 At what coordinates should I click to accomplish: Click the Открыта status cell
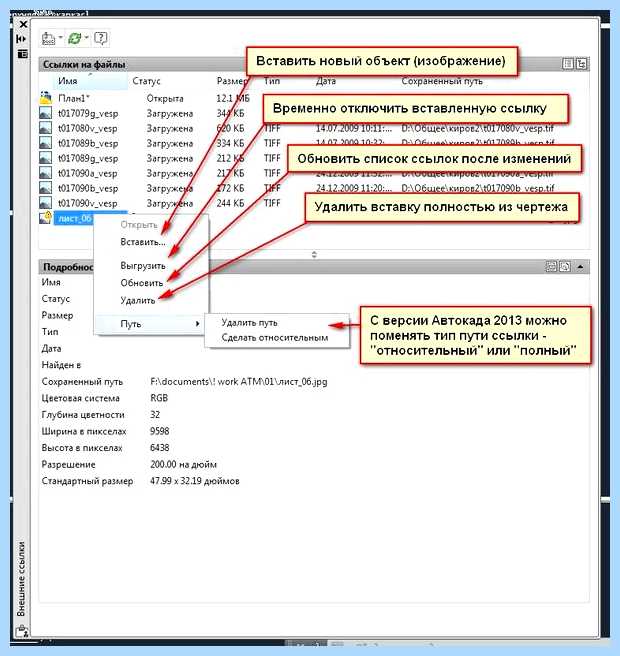pyautogui.click(x=165, y=98)
